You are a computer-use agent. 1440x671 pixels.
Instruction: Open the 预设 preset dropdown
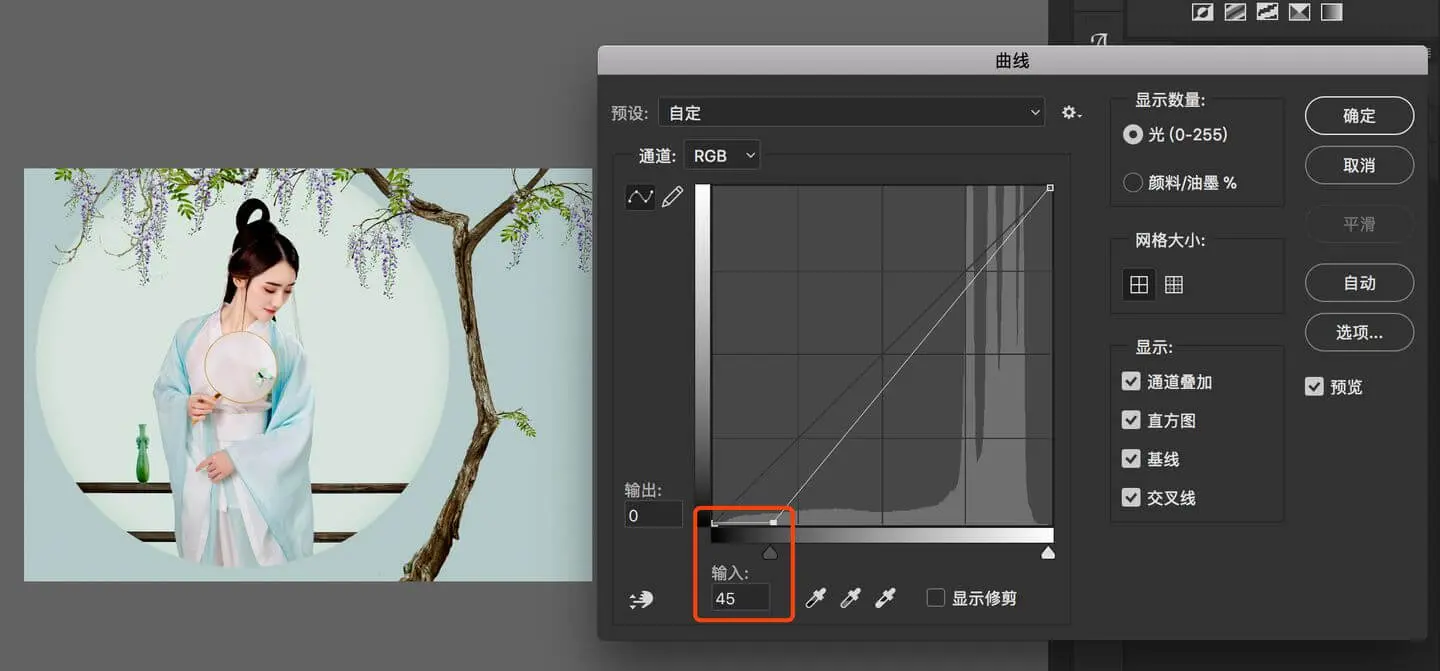pyautogui.click(x=851, y=113)
